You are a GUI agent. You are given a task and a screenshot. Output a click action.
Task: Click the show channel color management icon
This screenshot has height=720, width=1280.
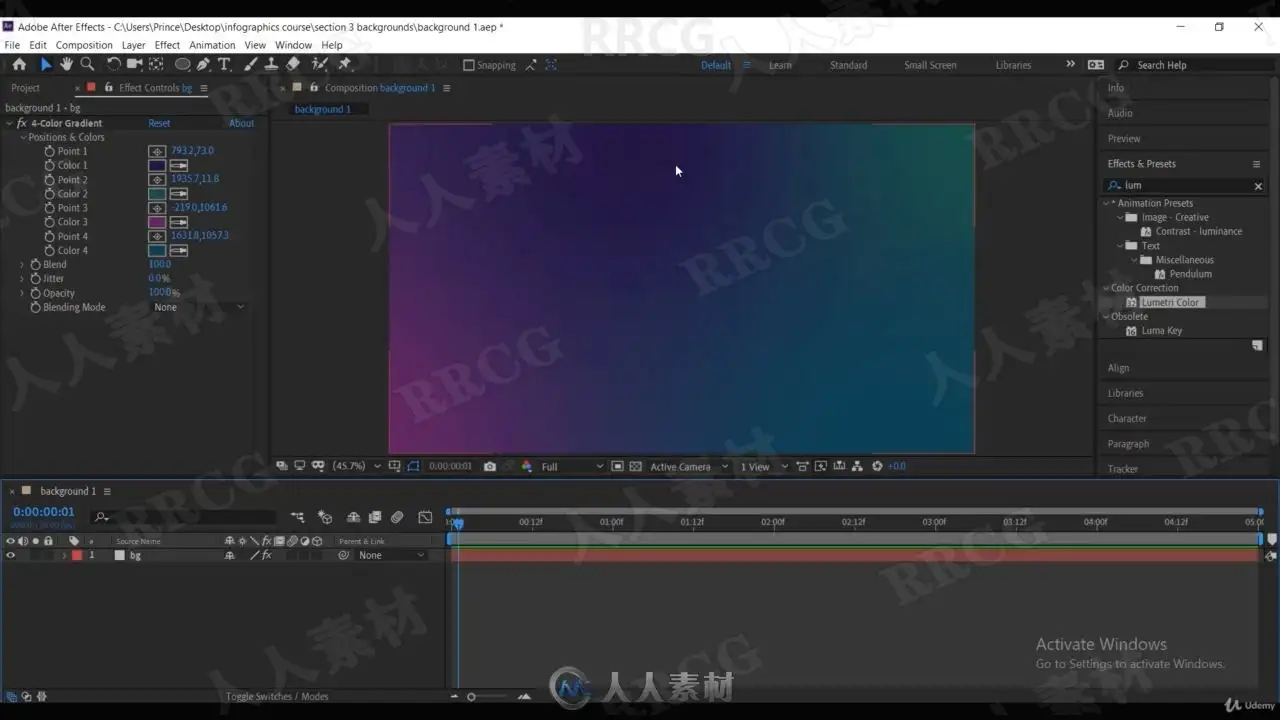pos(527,466)
